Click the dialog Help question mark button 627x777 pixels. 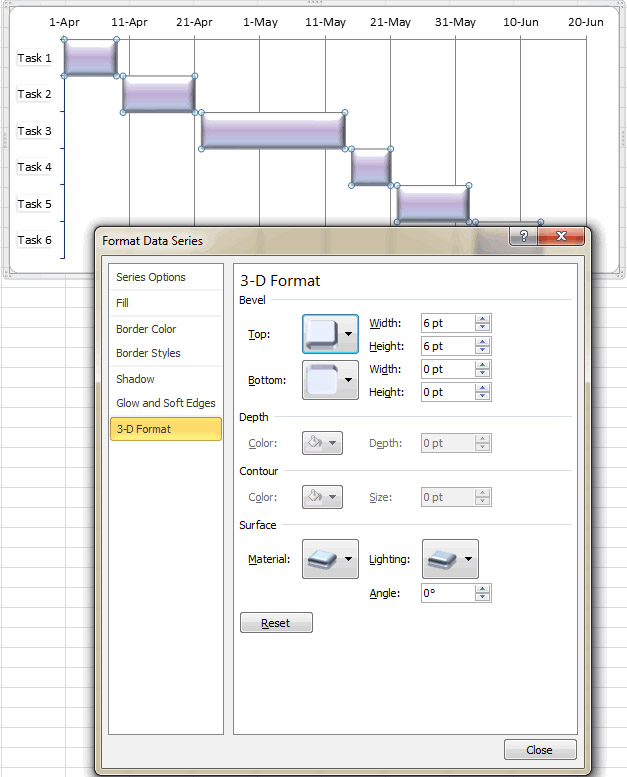coord(522,236)
